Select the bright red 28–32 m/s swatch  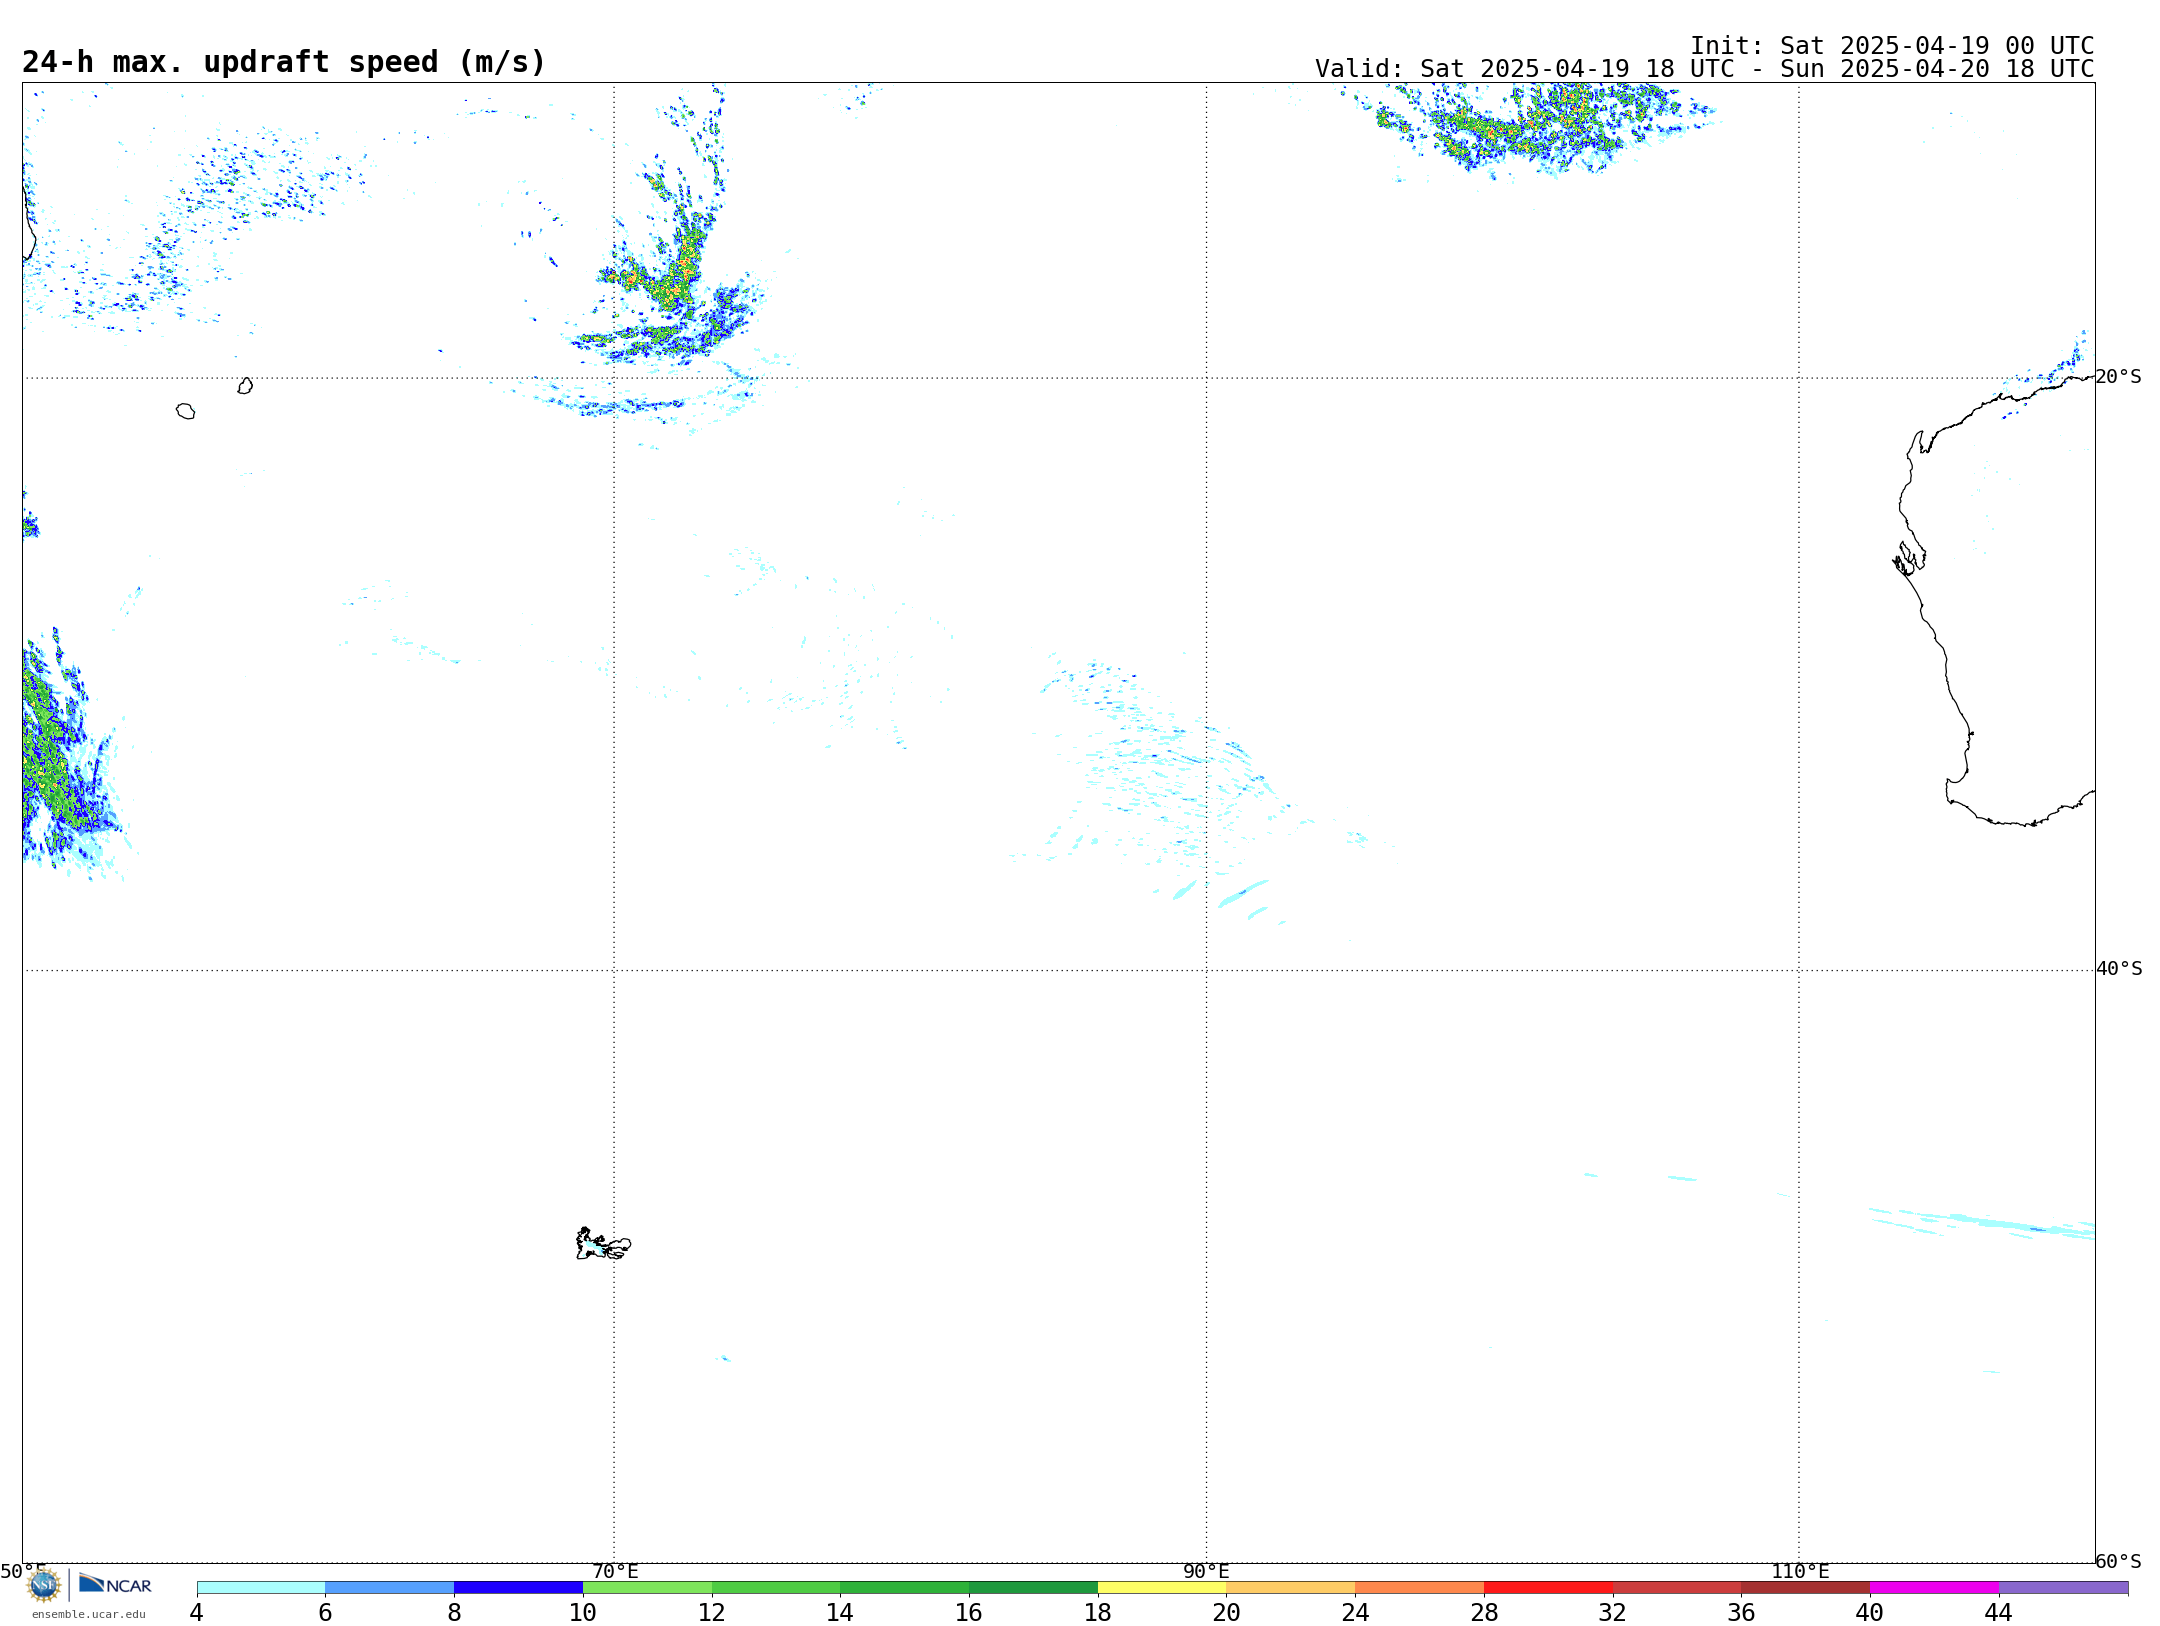(x=1548, y=1587)
